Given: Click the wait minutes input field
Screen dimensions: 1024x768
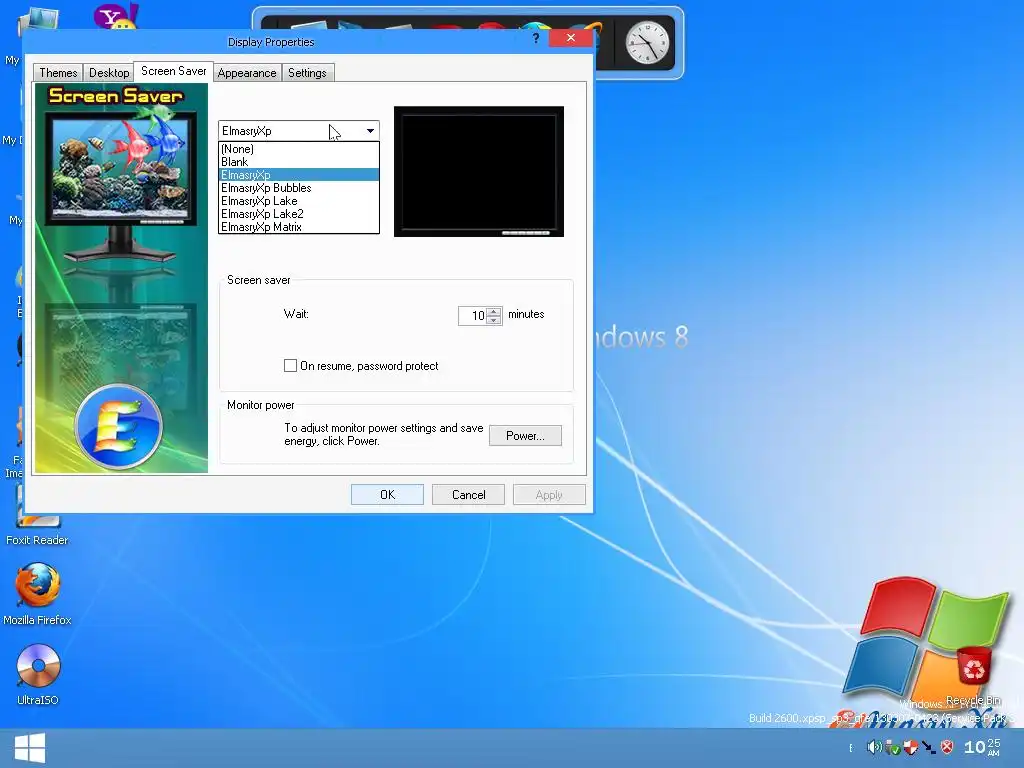Looking at the screenshot, I should click(473, 316).
